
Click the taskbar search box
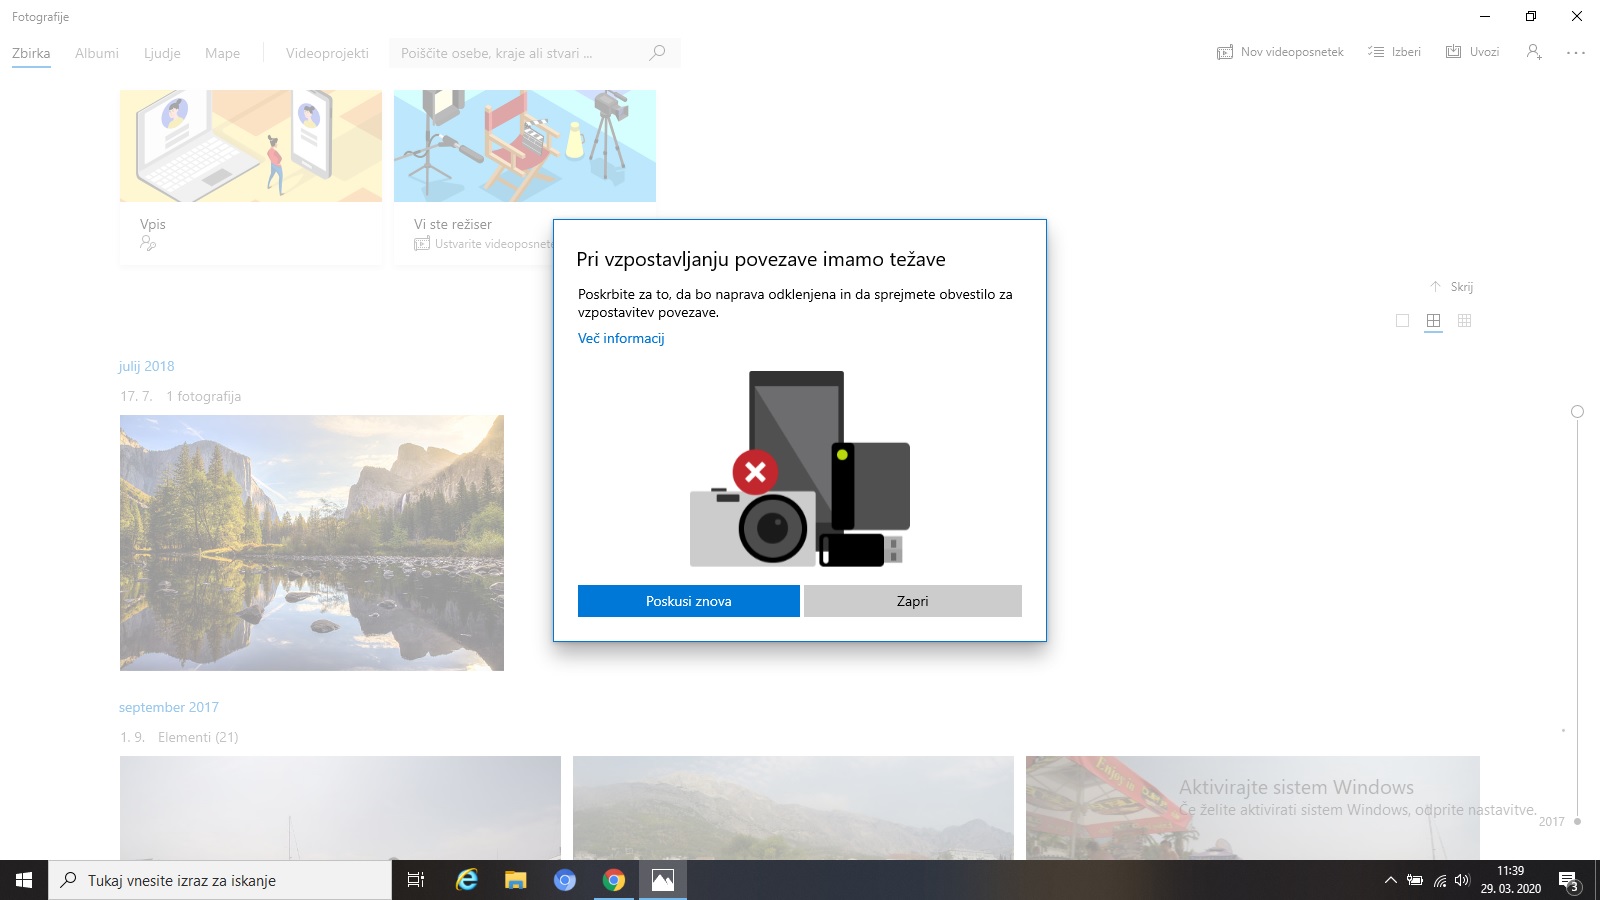point(220,880)
